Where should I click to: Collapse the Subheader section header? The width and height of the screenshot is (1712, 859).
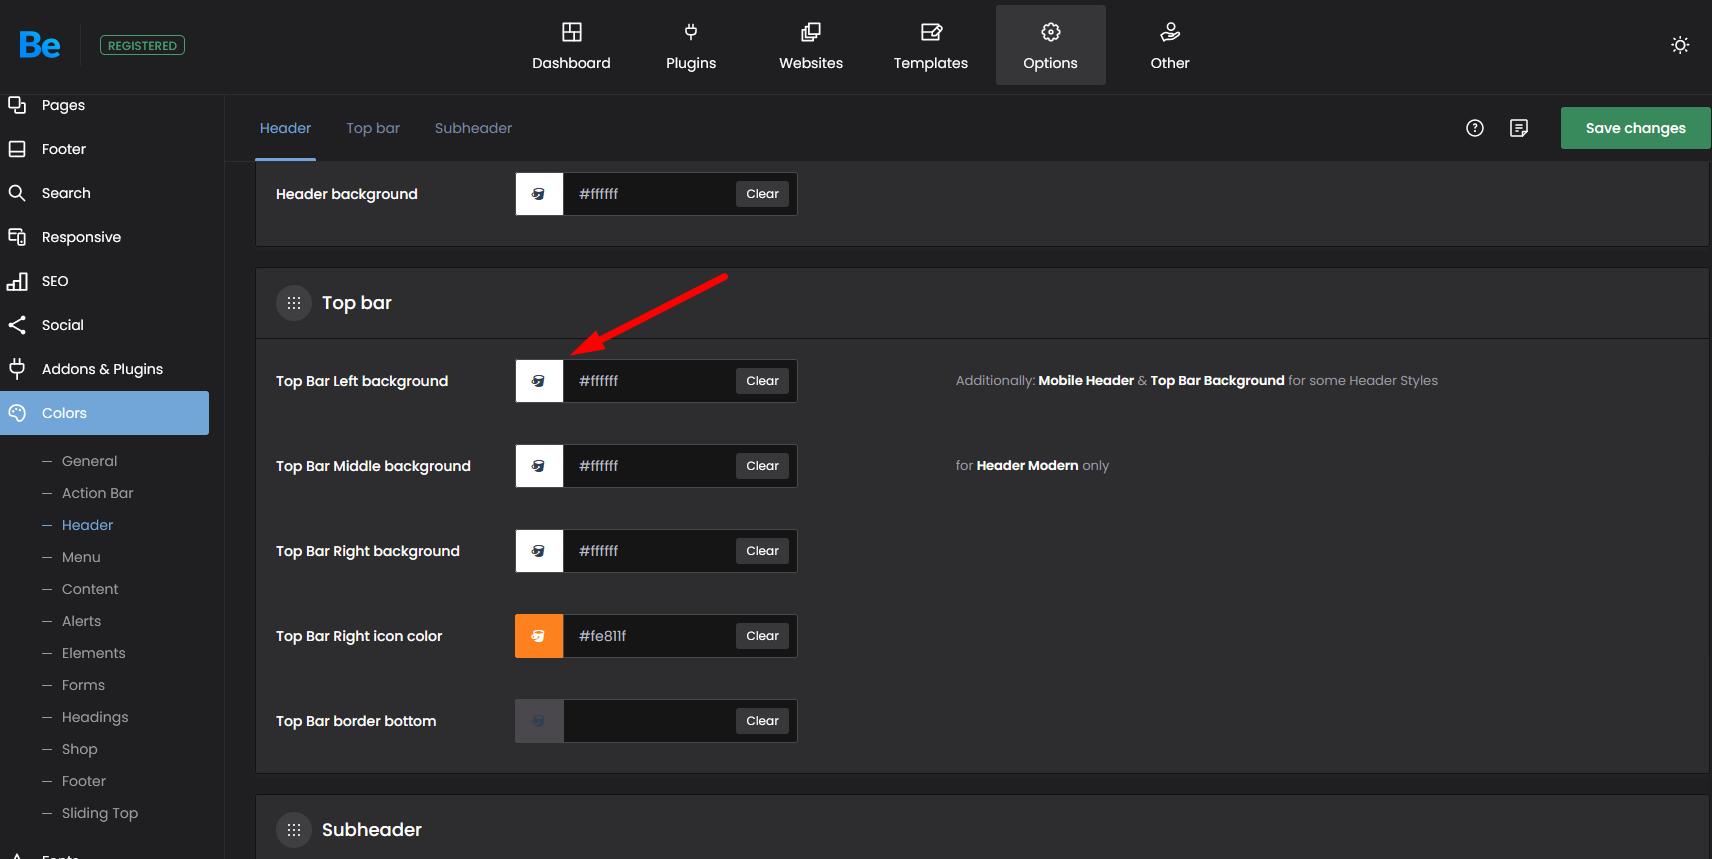(982, 828)
